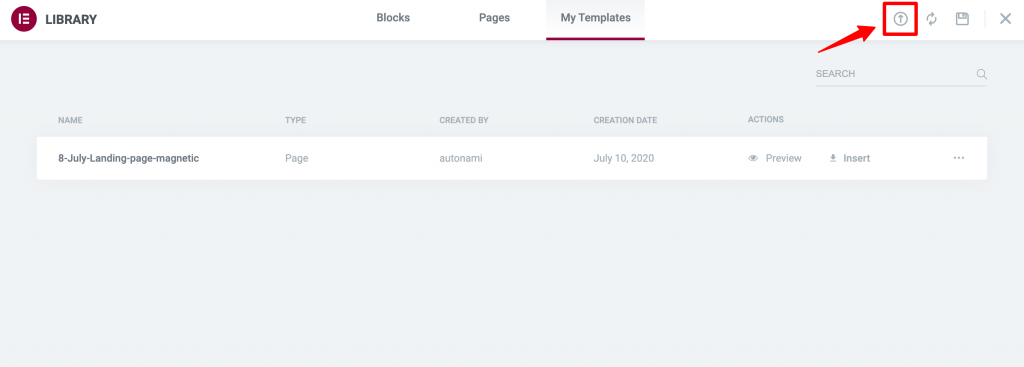Screen dimensions: 1024x367
Task: Open the three-dots more actions menu
Action: coord(959,158)
